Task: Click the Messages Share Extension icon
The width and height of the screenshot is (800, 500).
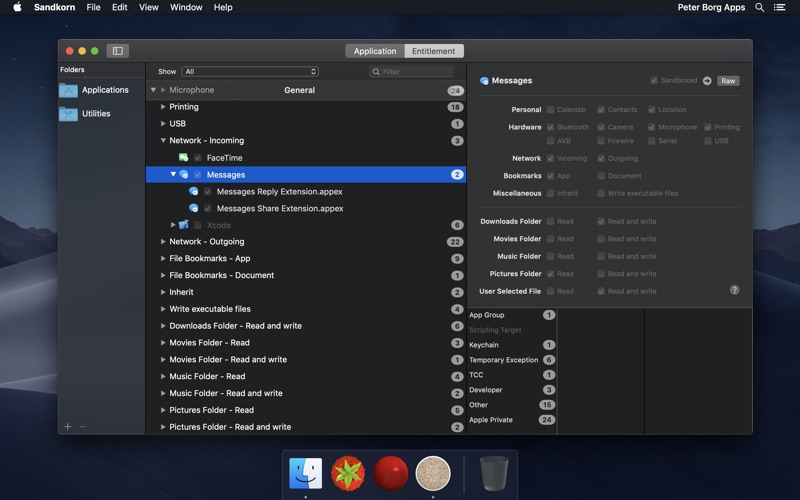Action: 193,208
